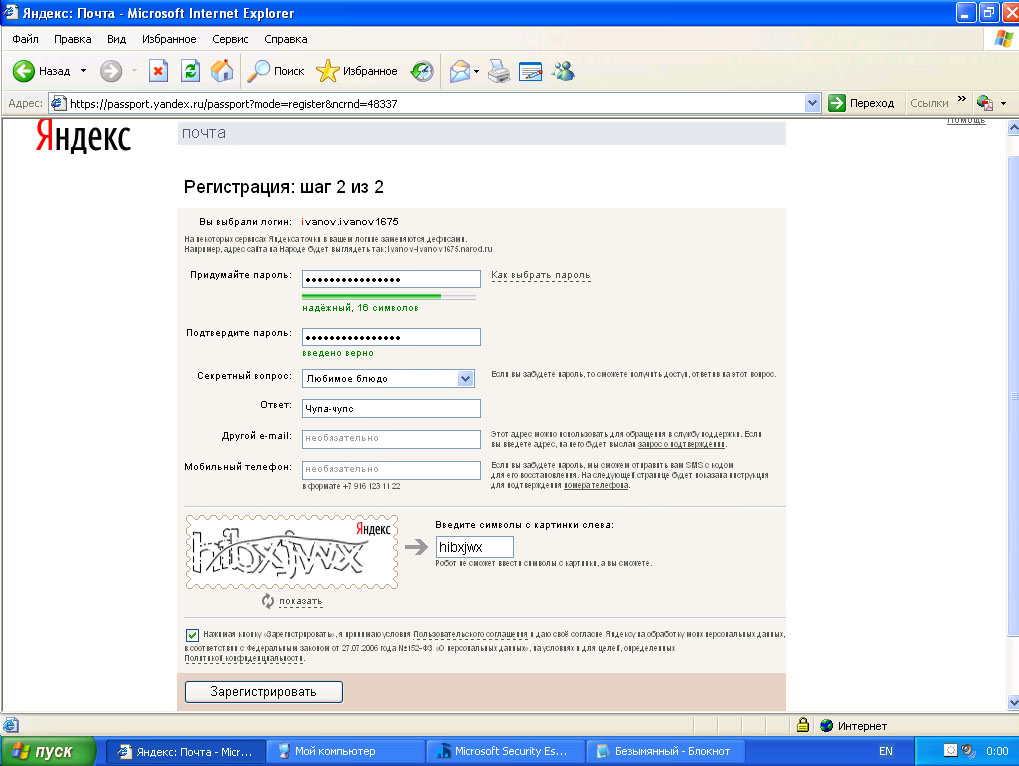Image resolution: width=1019 pixels, height=766 pixels.
Task: Go back with the Назад arrow icon
Action: click(x=23, y=71)
